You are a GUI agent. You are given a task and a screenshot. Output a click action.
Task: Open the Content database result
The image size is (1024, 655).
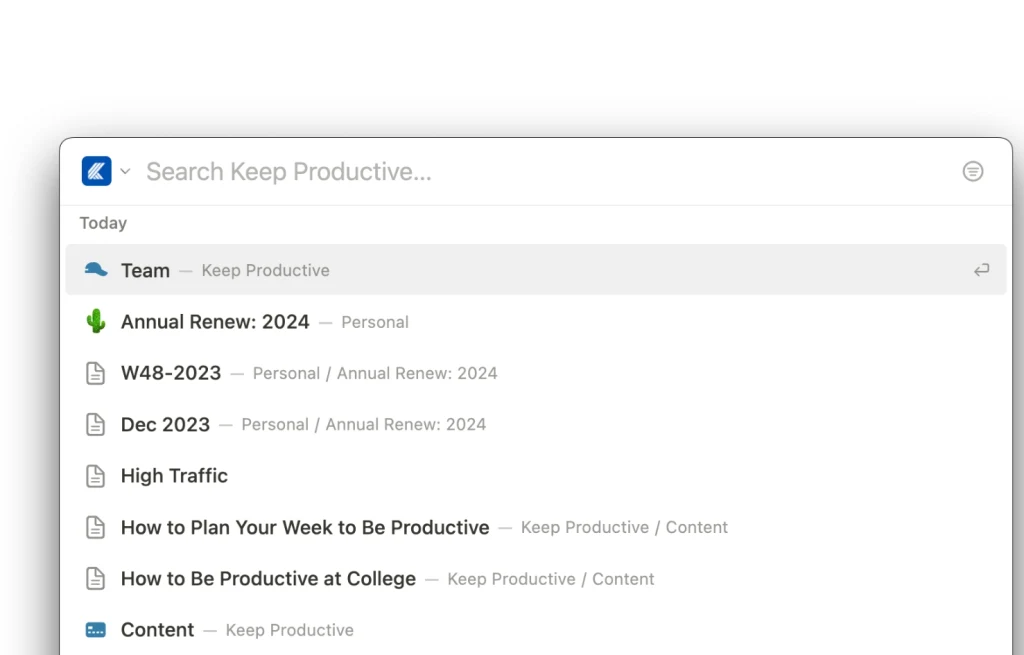pos(157,629)
